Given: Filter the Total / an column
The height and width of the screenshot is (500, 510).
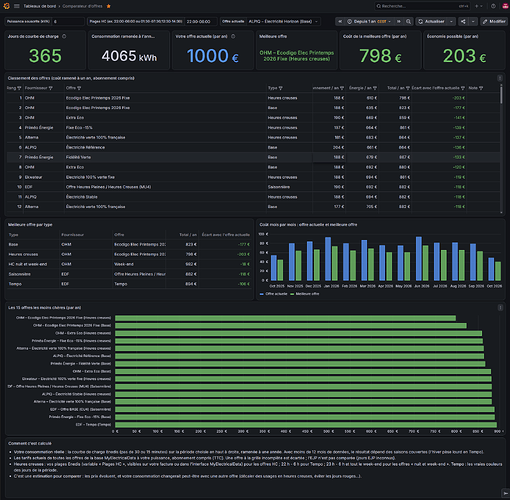Looking at the screenshot, I should [x=408, y=88].
